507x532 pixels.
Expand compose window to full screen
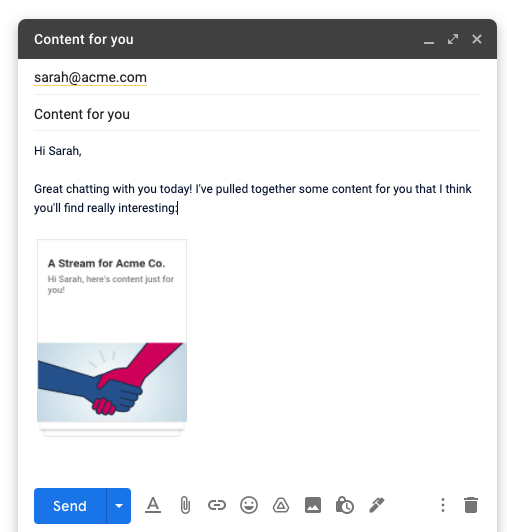453,39
